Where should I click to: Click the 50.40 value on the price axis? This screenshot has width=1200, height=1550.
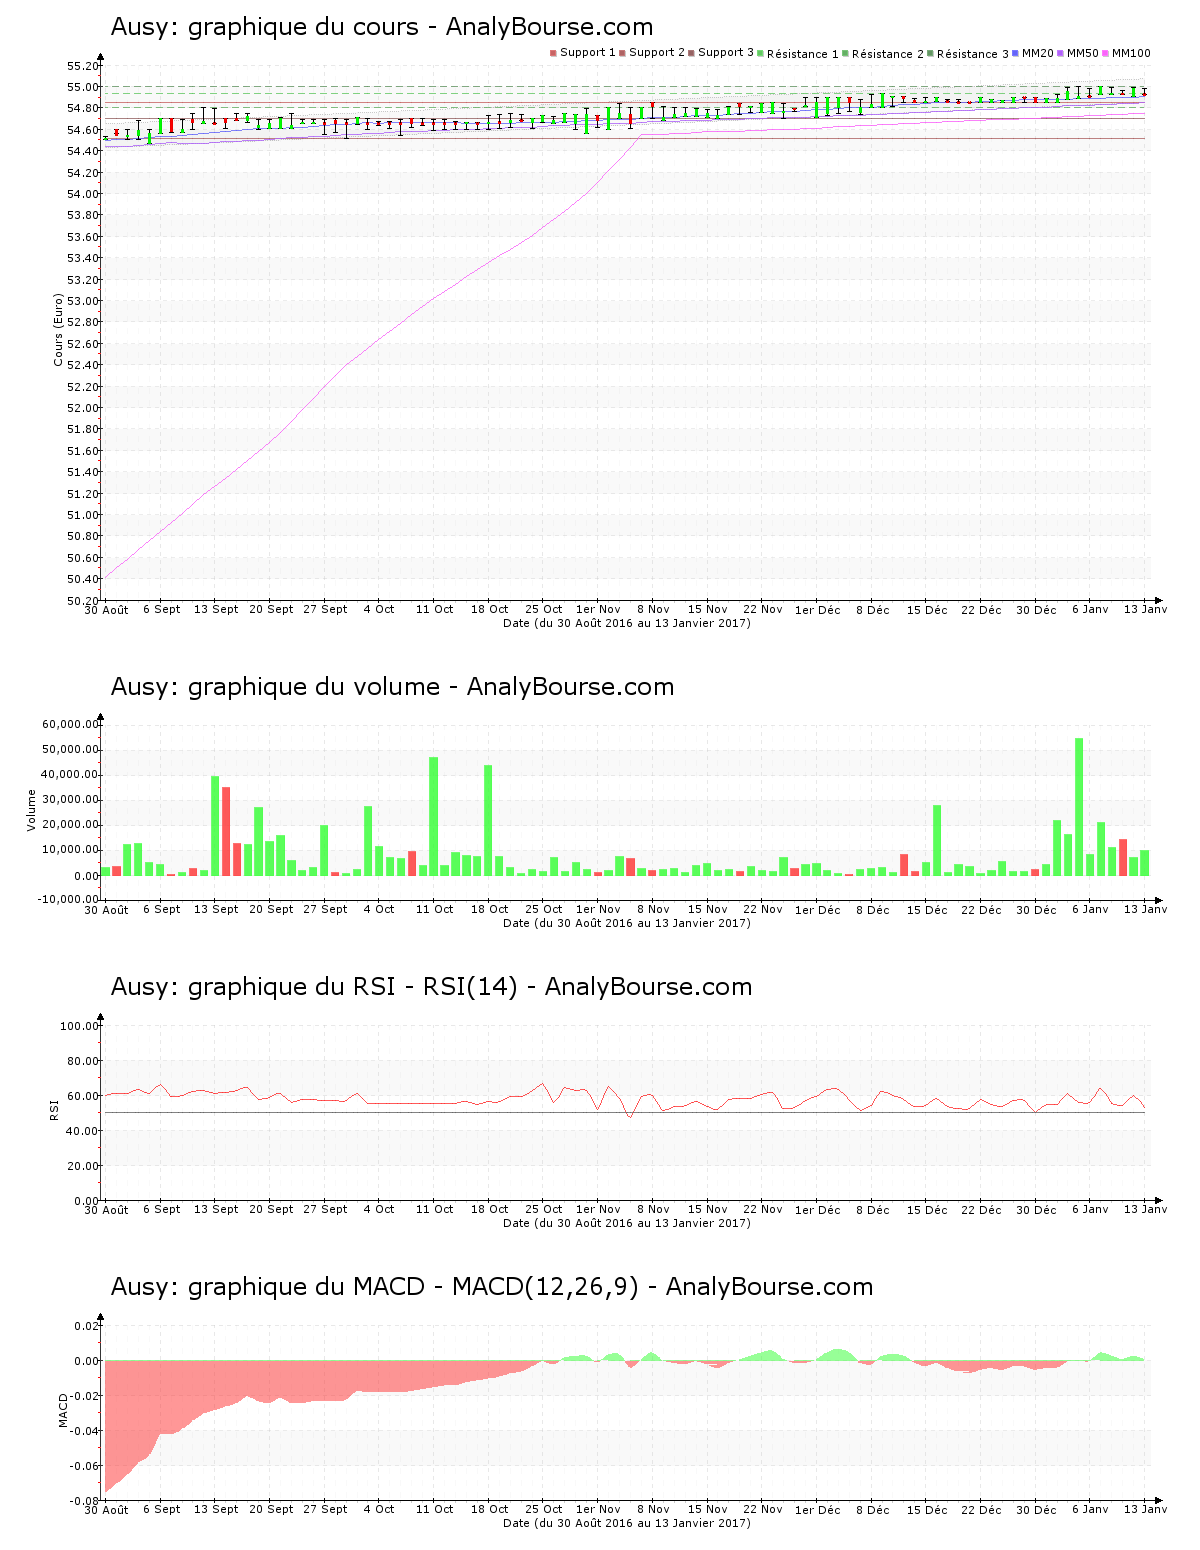[83, 580]
